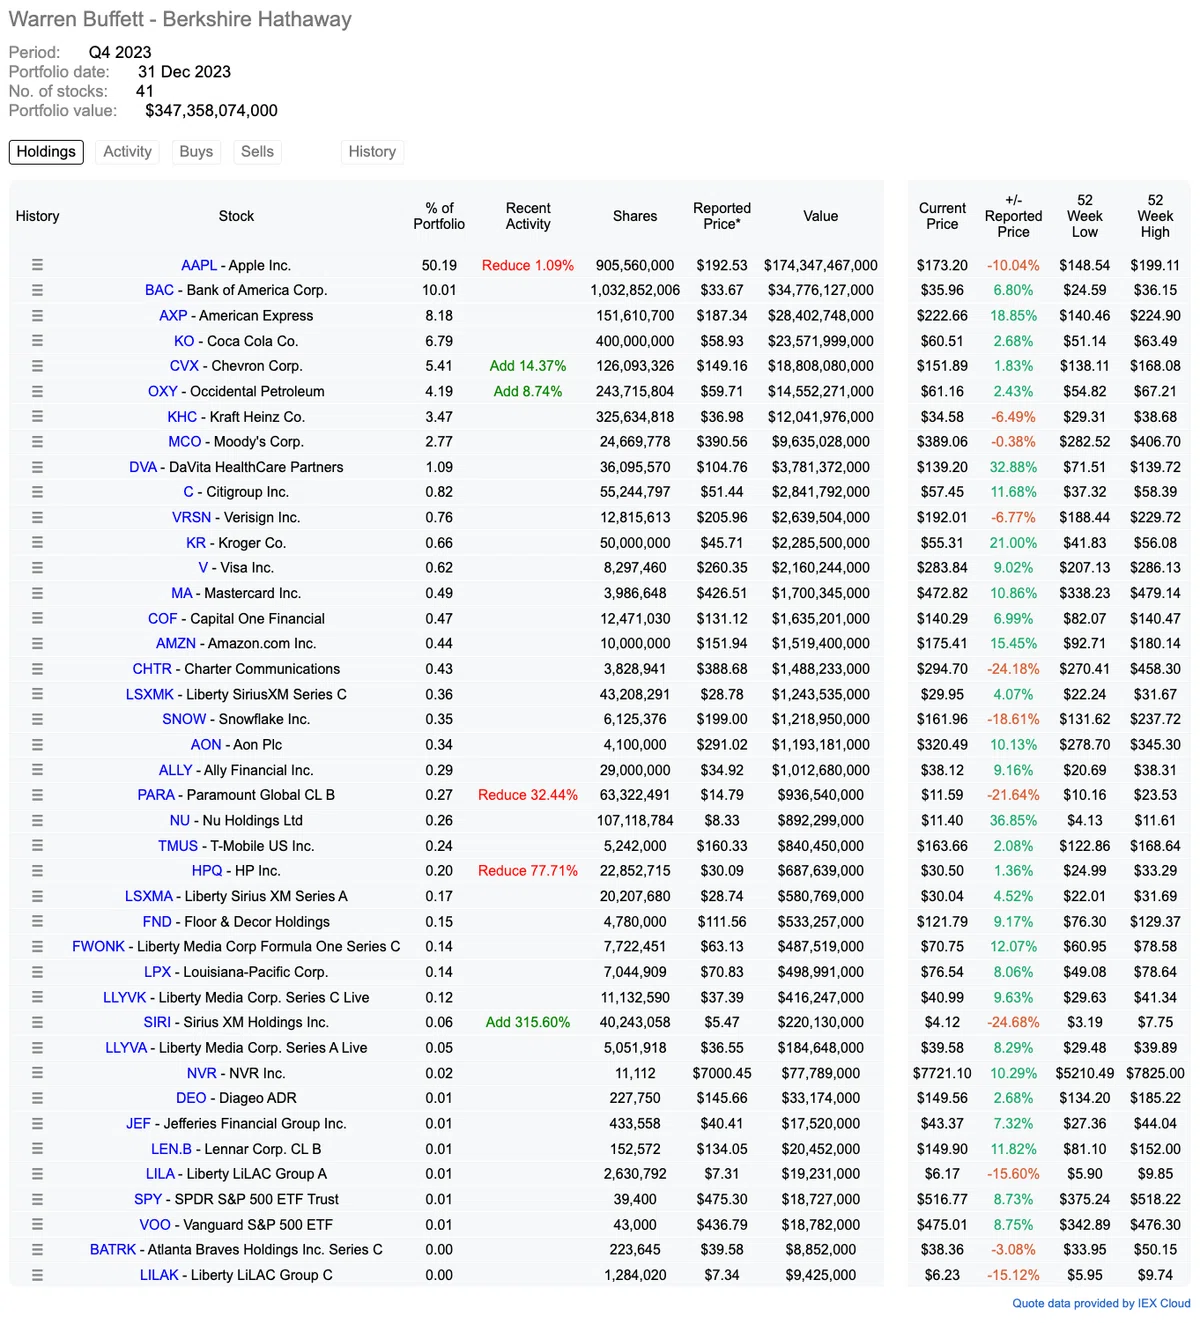Open history icon for Diageo ADR row

(x=37, y=1098)
